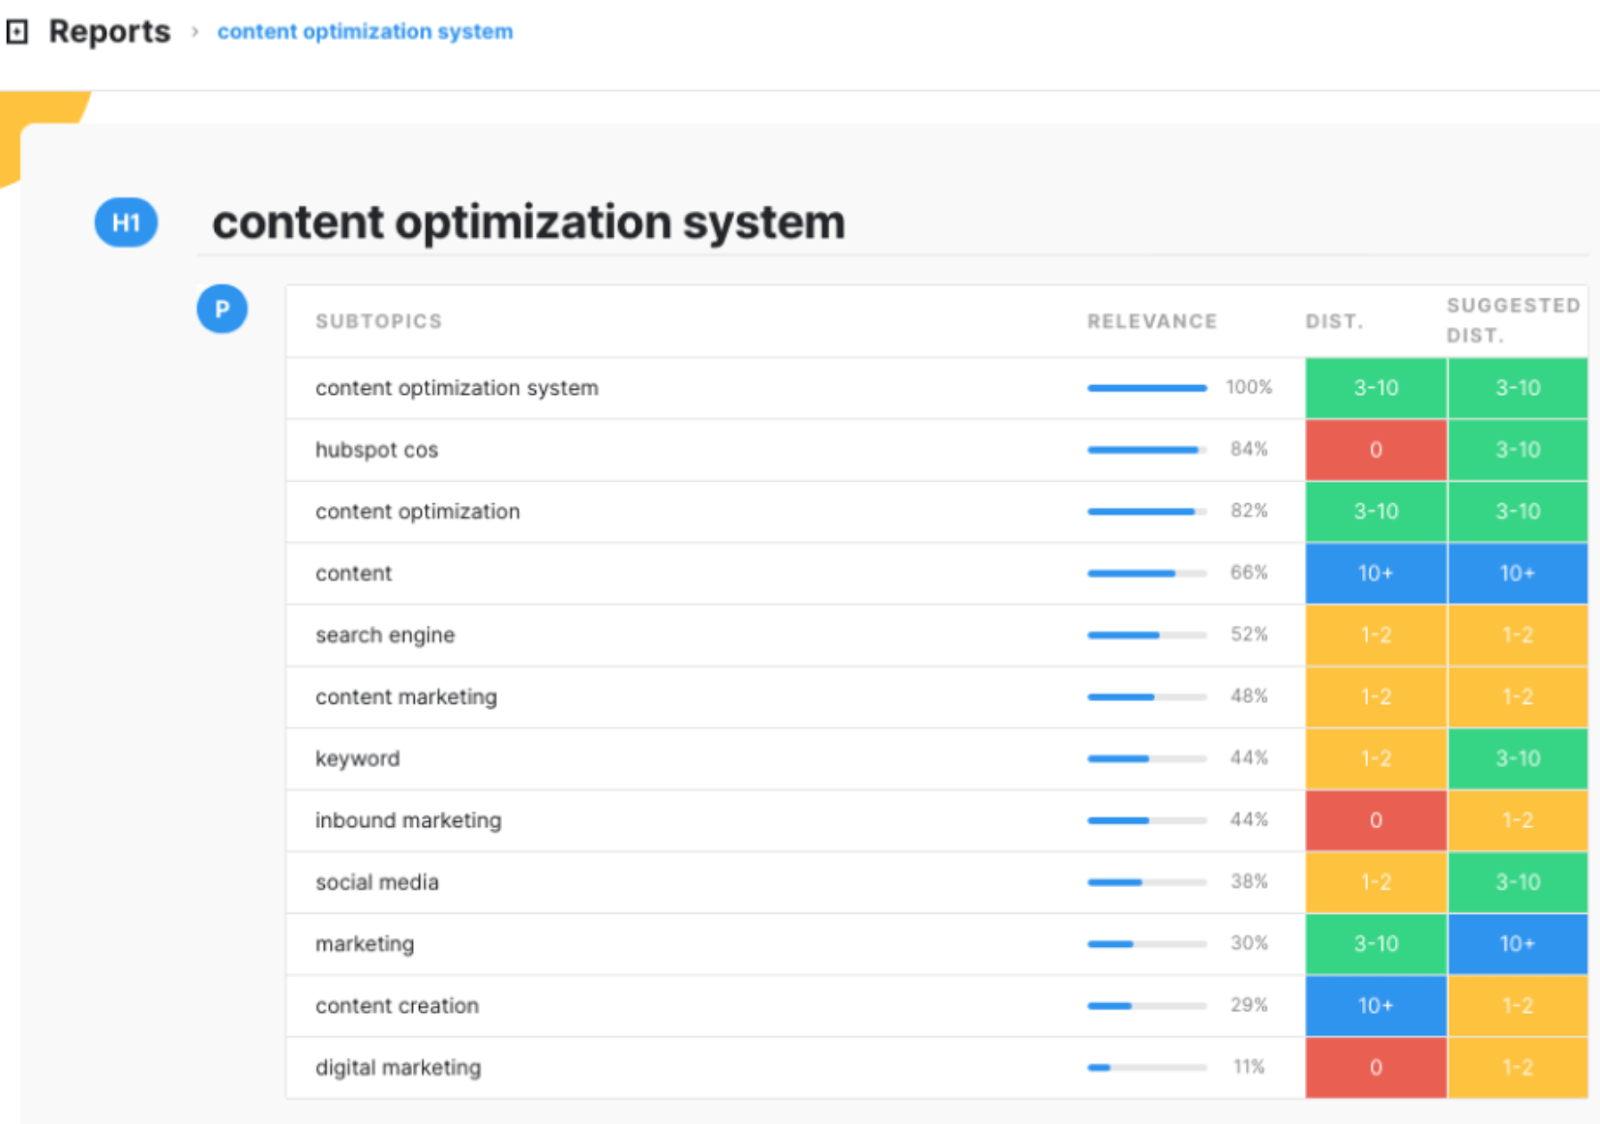This screenshot has height=1124, width=1600.
Task: Click the red 0 Dist. cell for inbound marketing
Action: pos(1376,821)
